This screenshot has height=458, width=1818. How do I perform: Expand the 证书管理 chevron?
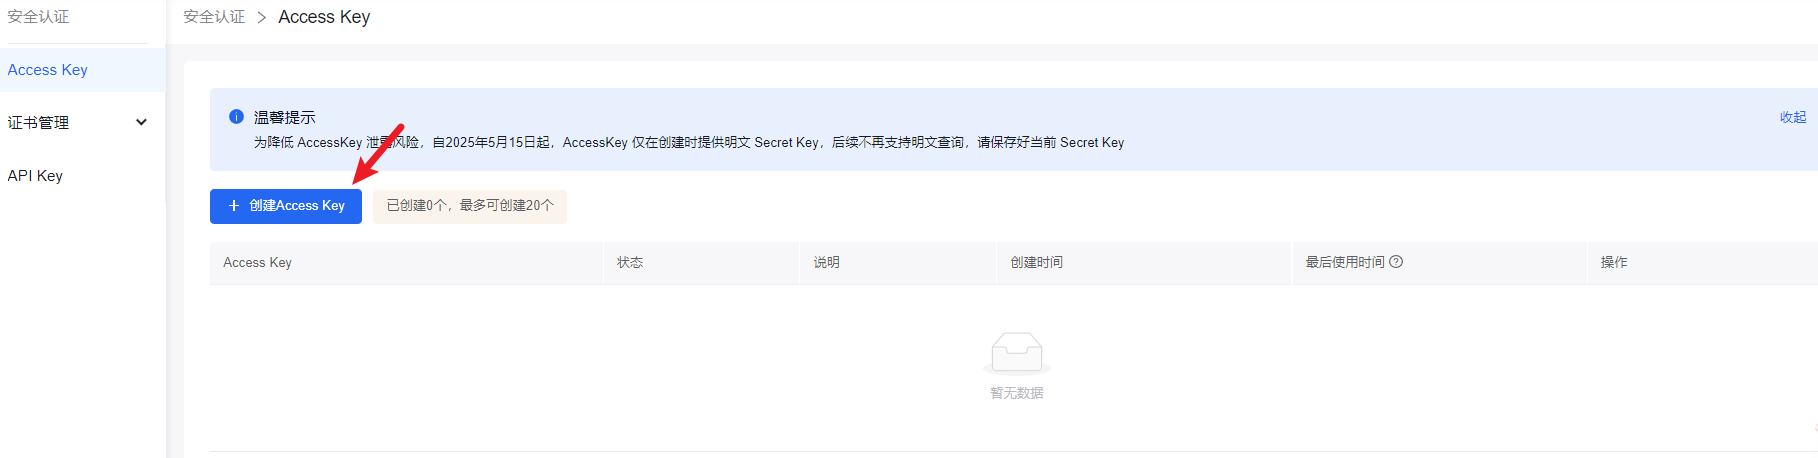click(141, 122)
